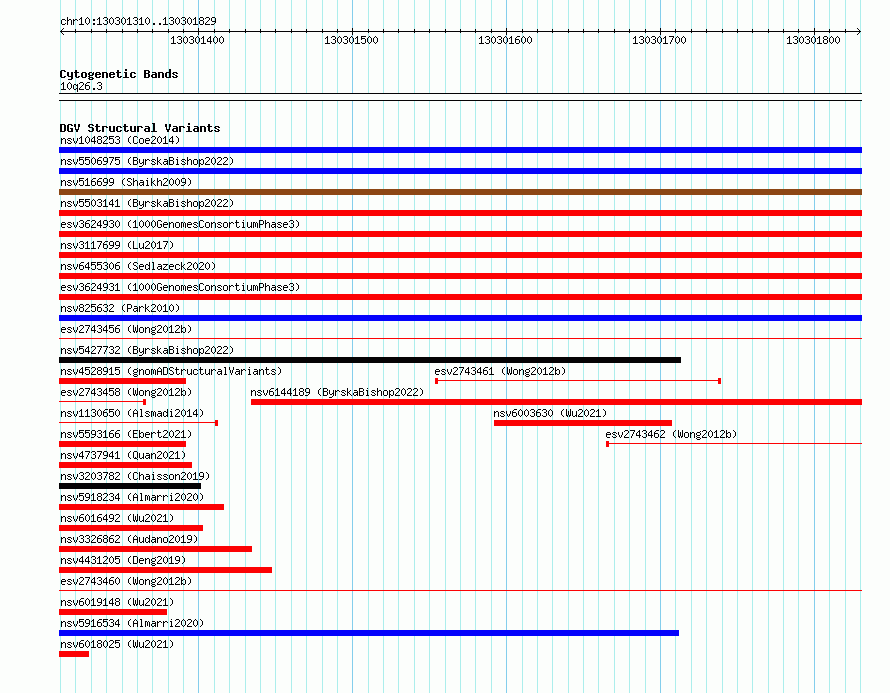Select nsv5503141 (ByrskaBishop2022) label
Viewport: 890px width, 693px height.
(x=147, y=203)
